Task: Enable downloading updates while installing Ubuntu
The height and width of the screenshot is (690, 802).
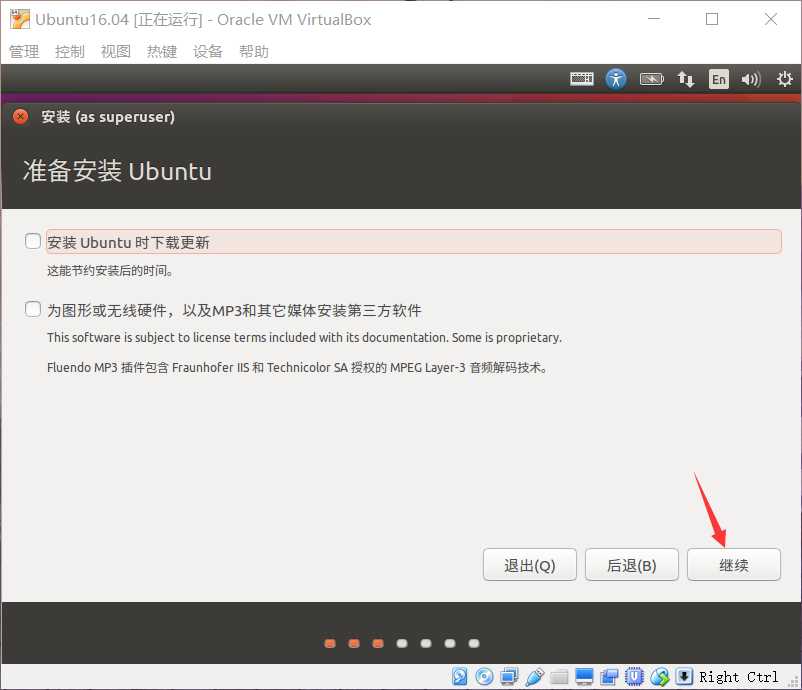Action: point(33,241)
